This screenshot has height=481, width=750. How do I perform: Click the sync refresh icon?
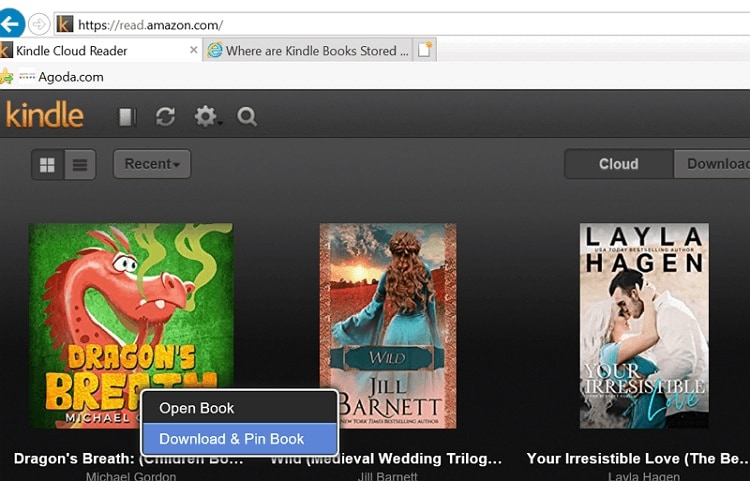pos(165,117)
